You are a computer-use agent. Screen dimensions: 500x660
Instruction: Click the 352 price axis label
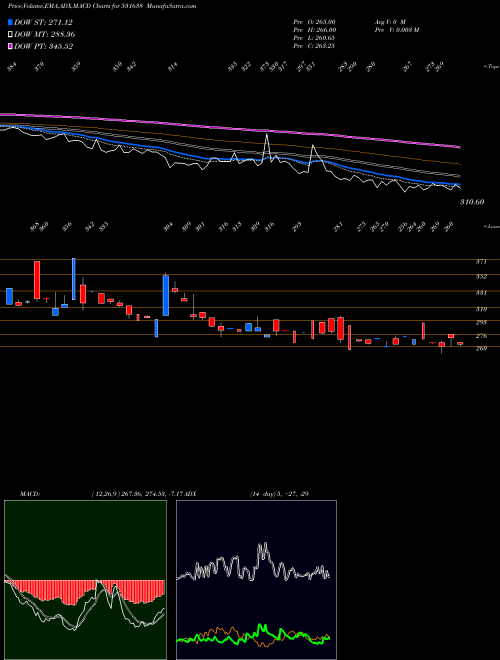coord(481,277)
